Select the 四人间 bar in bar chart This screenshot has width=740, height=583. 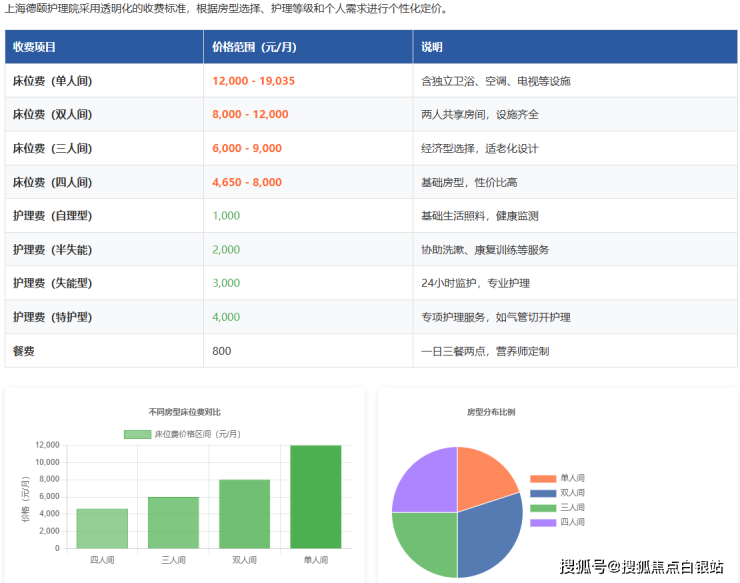102,528
